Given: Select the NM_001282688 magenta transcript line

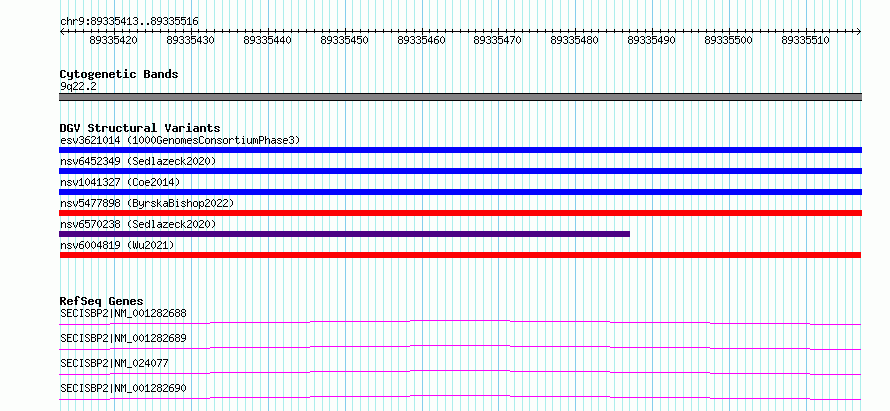Looking at the screenshot, I should click(460, 322).
